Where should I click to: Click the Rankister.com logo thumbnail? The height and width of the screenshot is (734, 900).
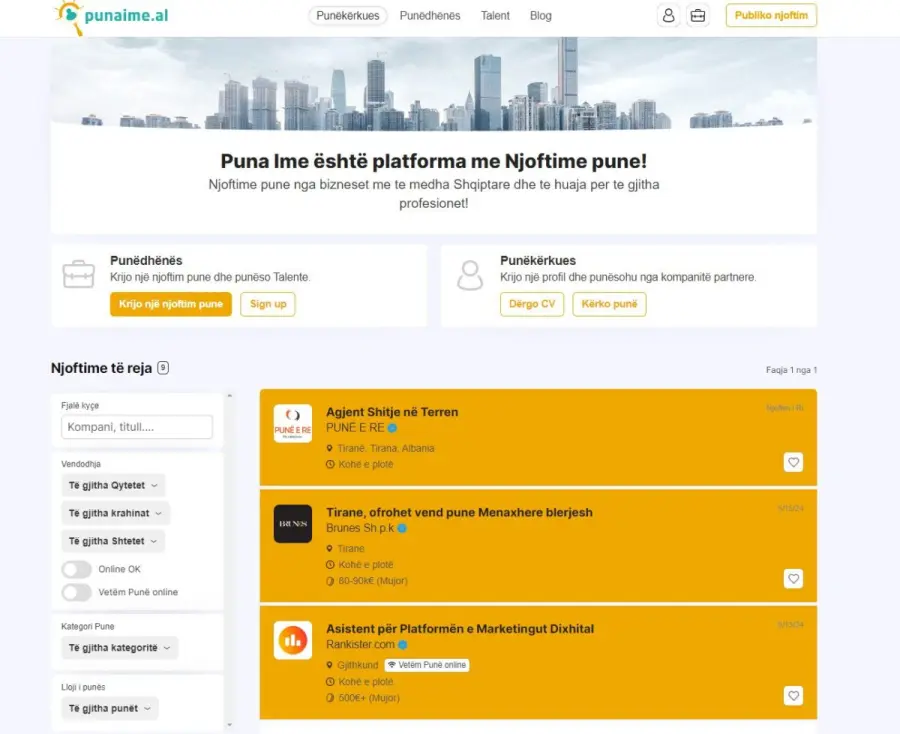tap(292, 640)
